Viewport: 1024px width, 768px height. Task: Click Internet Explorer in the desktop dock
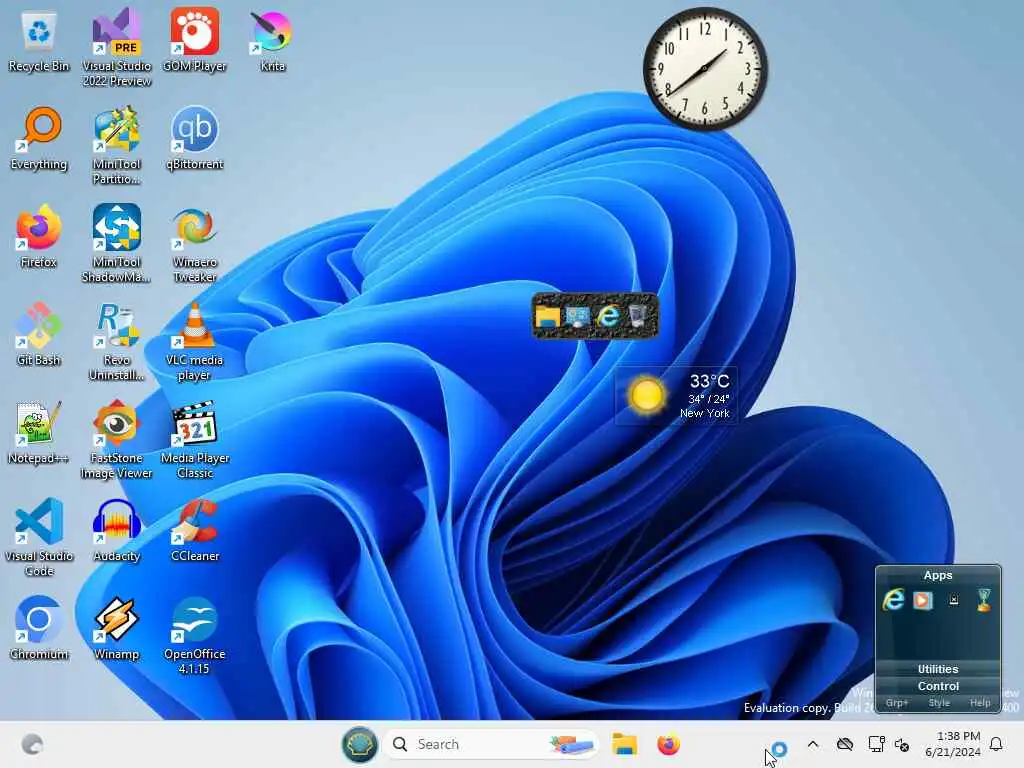coord(608,316)
